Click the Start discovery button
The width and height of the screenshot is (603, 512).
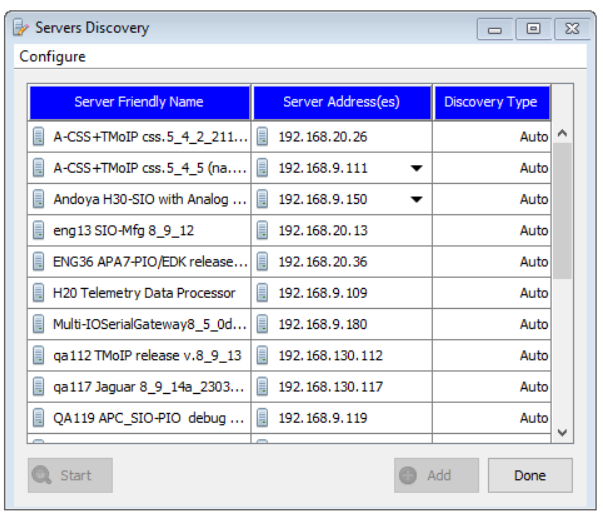click(70, 475)
